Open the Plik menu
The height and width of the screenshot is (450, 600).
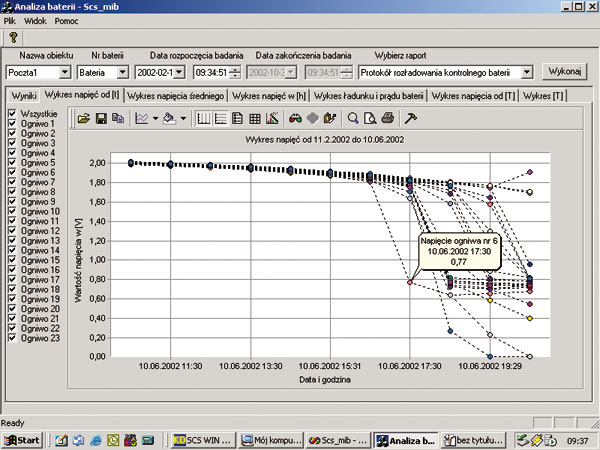tap(10, 21)
